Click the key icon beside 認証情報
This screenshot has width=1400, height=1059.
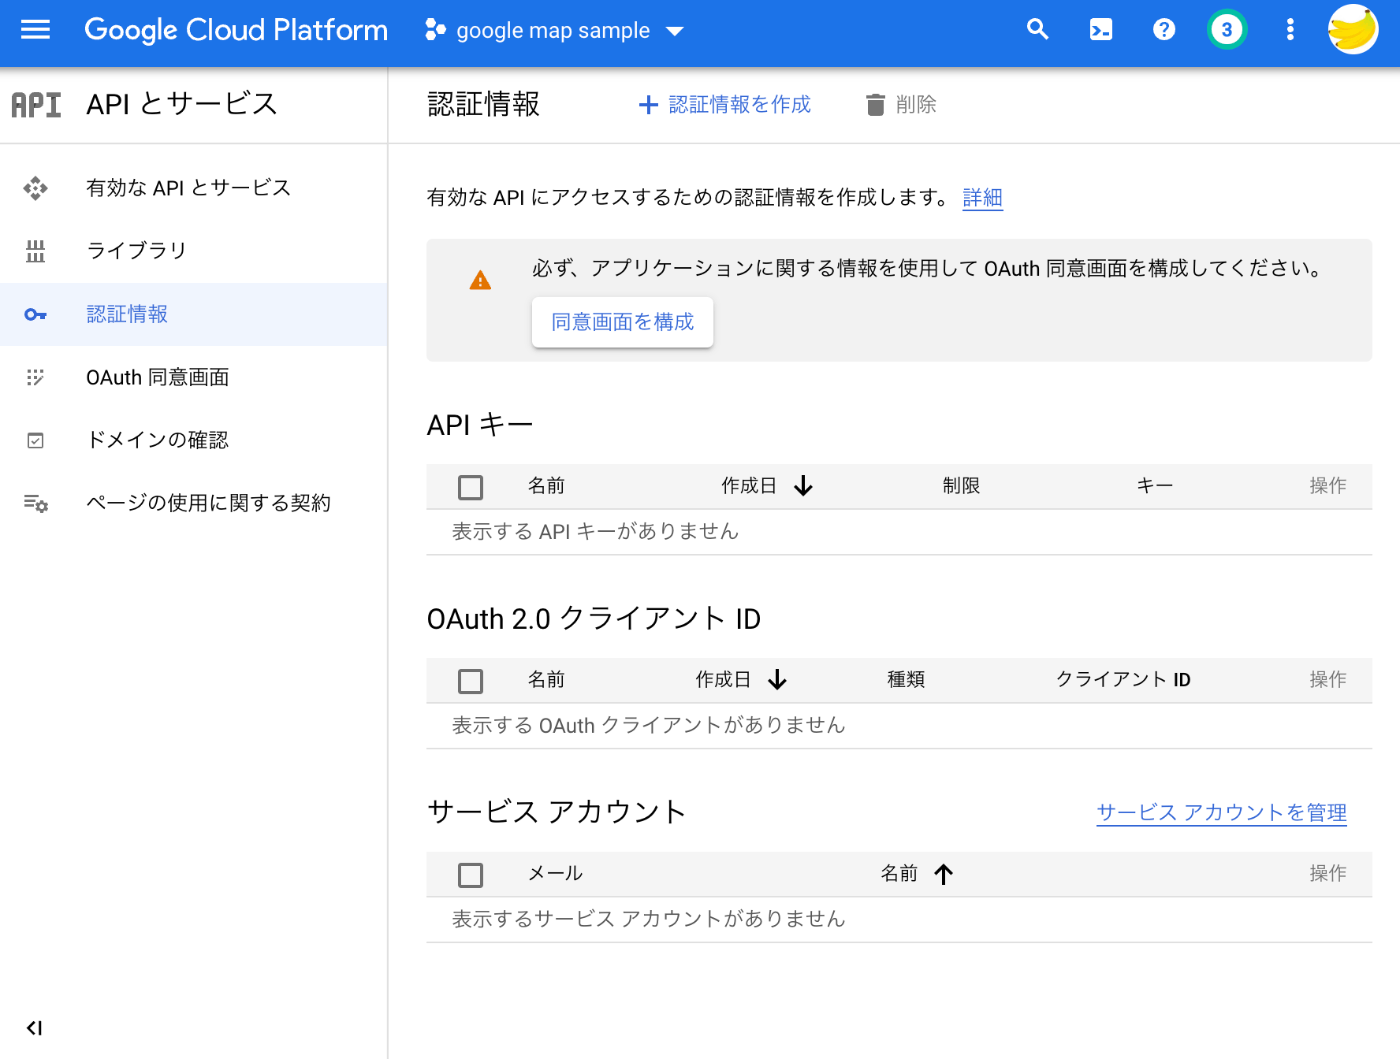pyautogui.click(x=36, y=315)
